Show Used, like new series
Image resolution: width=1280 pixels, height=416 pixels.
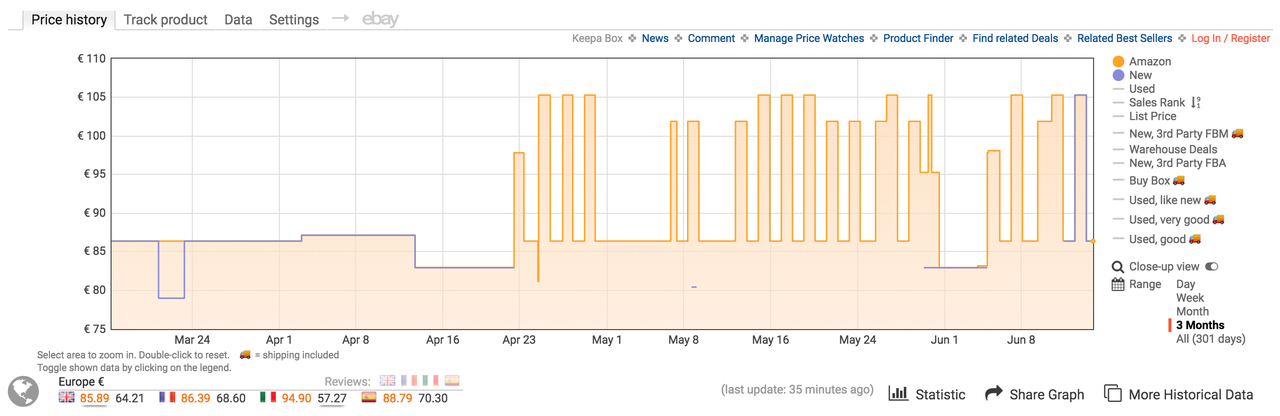tap(1165, 200)
